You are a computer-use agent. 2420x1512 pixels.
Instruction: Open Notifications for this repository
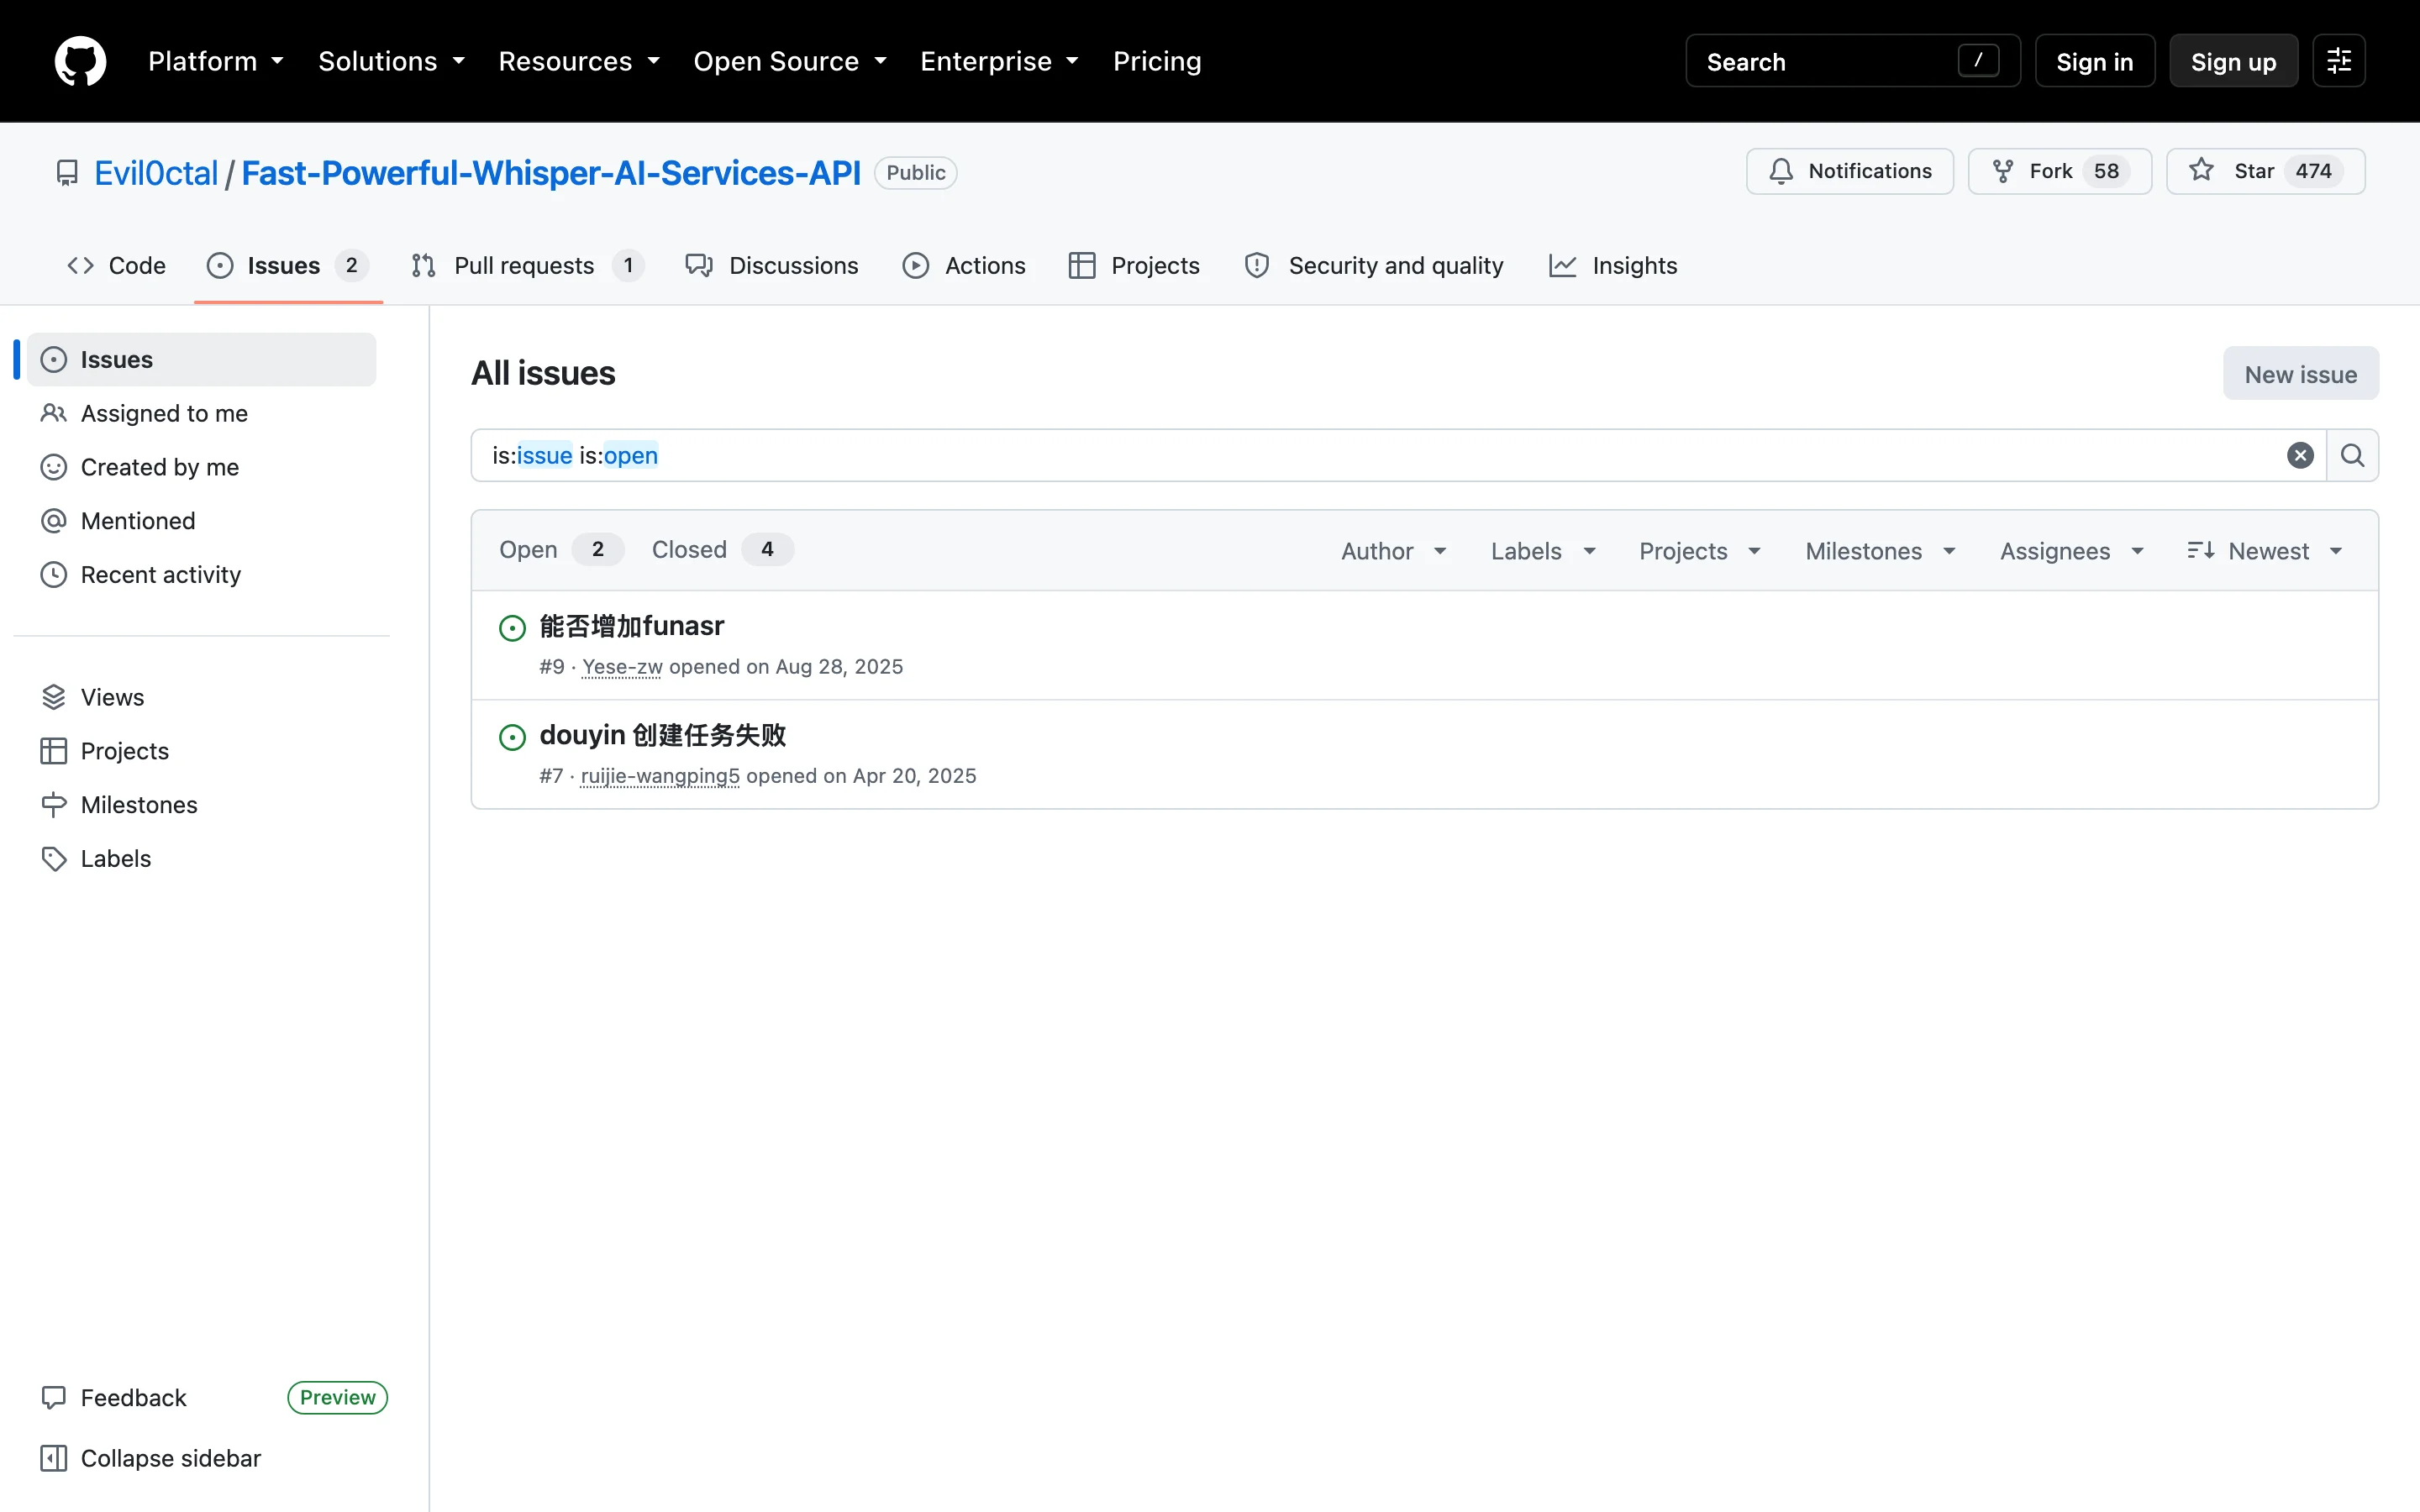(x=1849, y=171)
